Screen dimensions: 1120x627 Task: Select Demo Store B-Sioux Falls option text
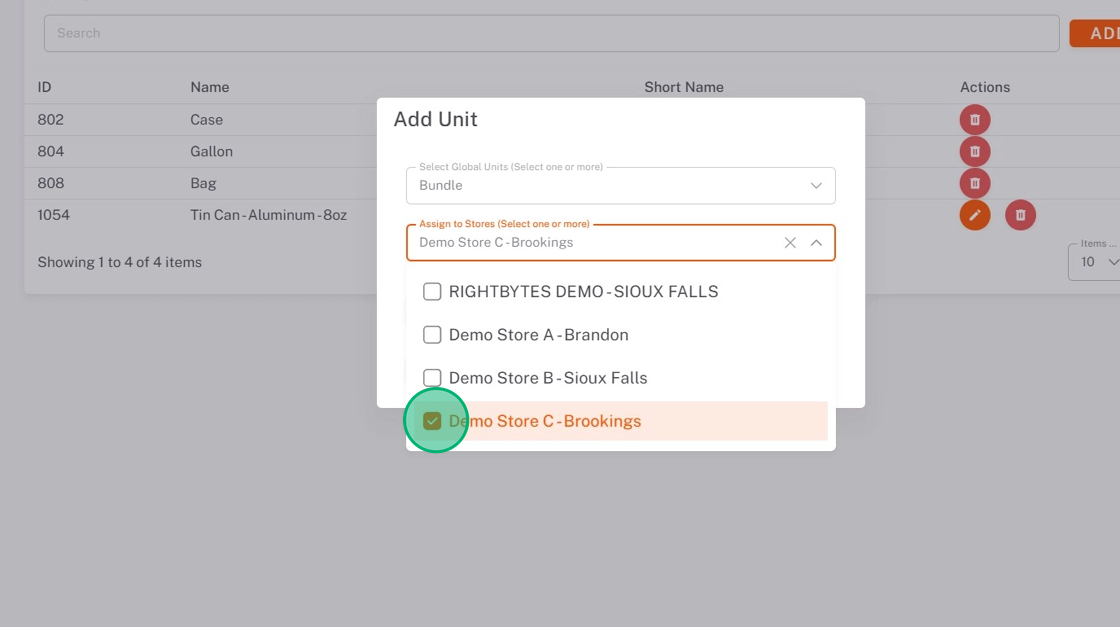point(548,378)
